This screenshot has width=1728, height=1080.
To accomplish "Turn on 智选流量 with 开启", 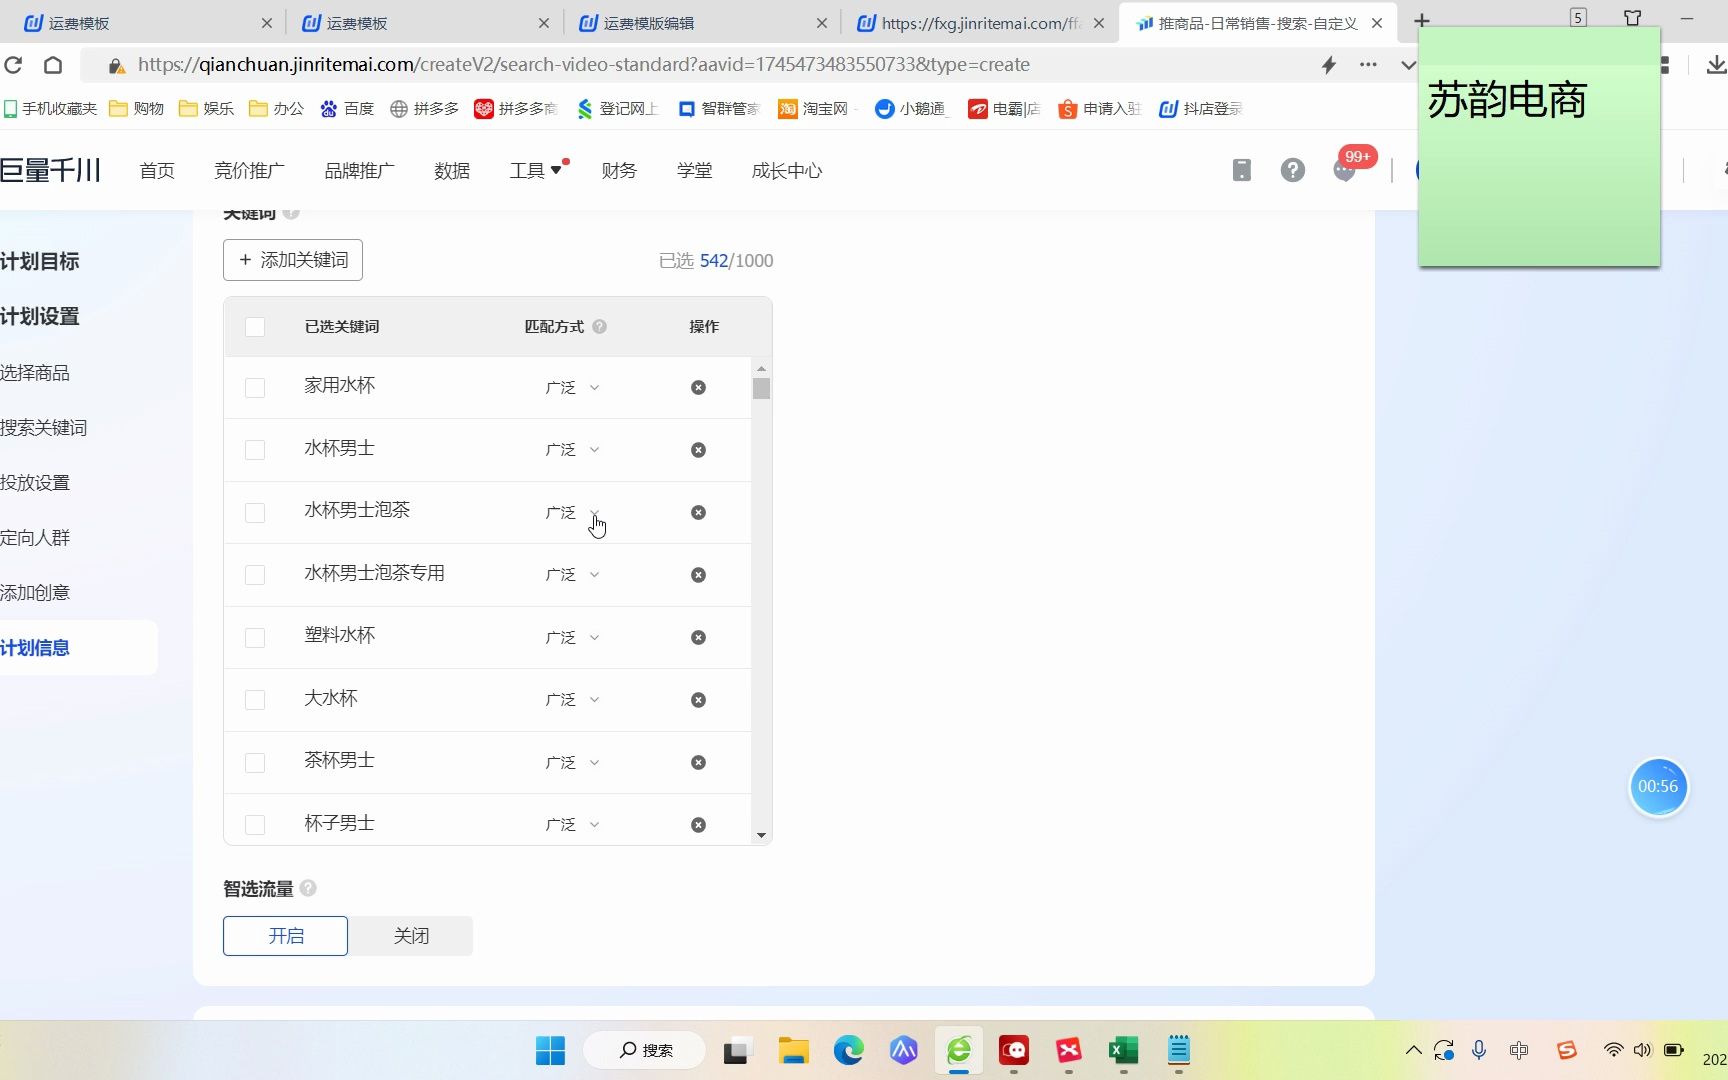I will coord(286,936).
